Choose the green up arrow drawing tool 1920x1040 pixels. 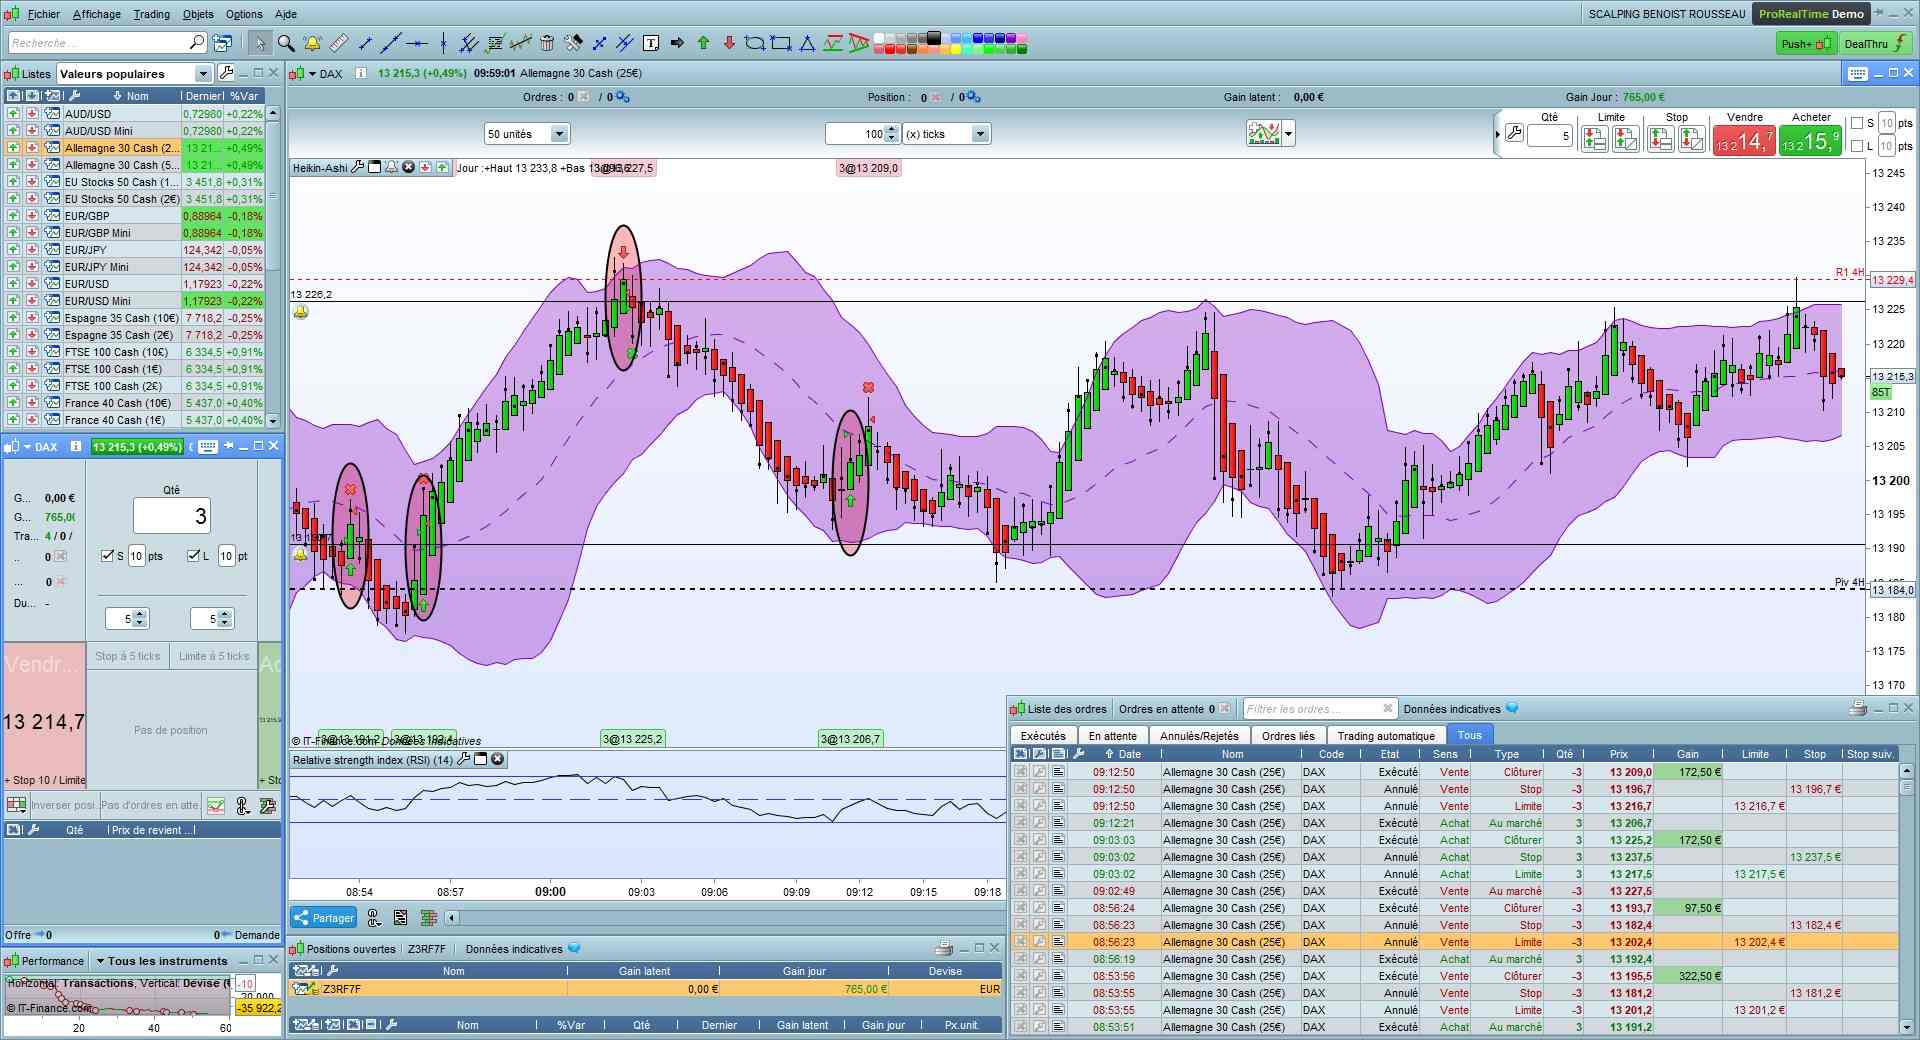point(703,43)
